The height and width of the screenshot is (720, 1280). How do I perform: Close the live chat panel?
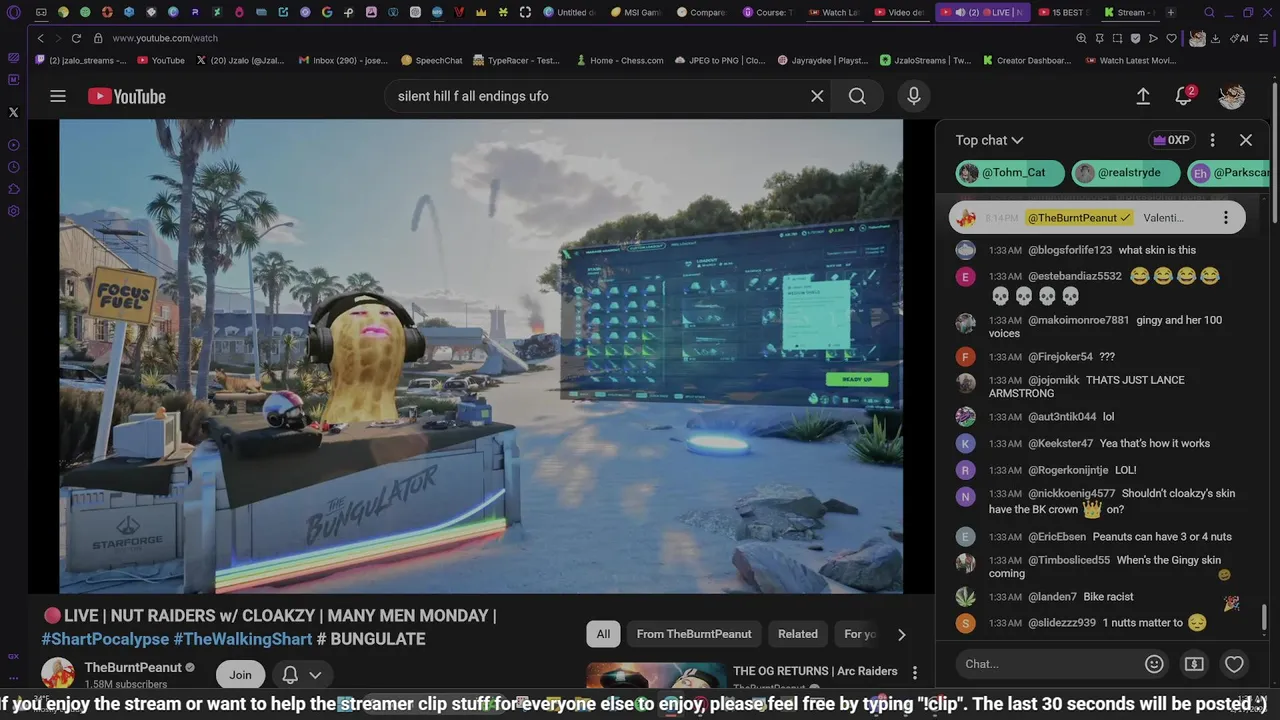pyautogui.click(x=1246, y=140)
